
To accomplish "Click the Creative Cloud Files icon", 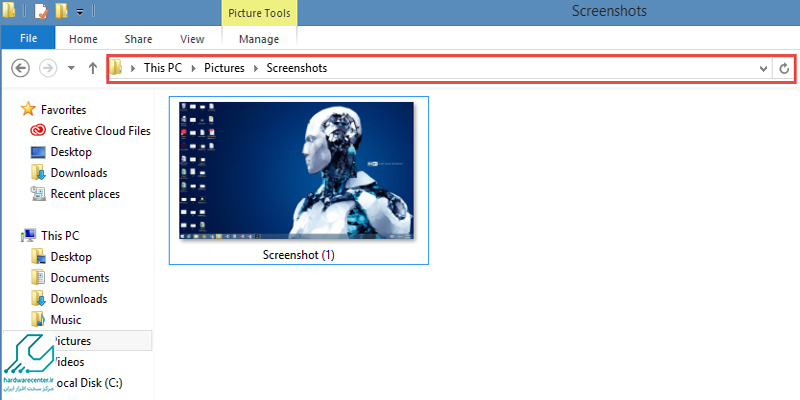I will [38, 131].
